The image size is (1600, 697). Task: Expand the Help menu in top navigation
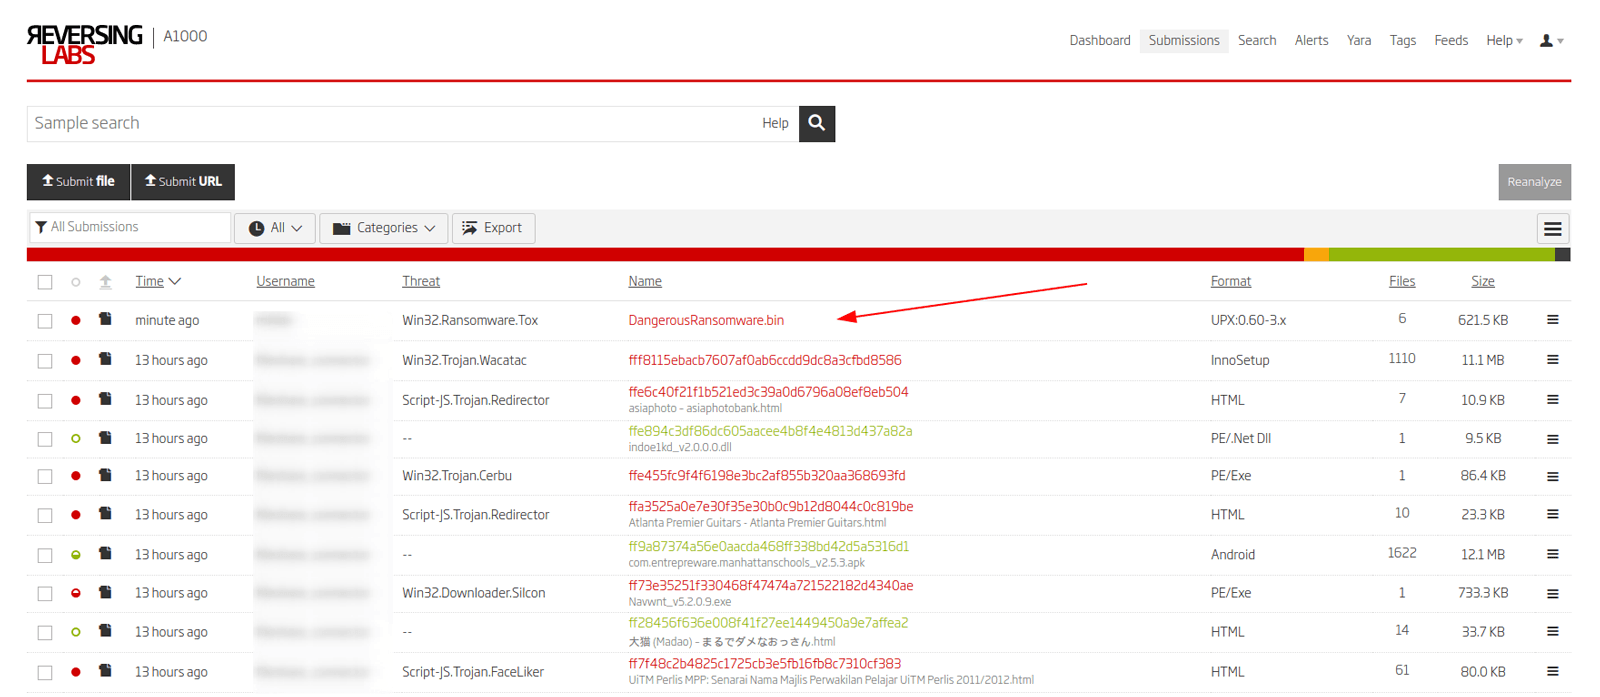point(1503,41)
